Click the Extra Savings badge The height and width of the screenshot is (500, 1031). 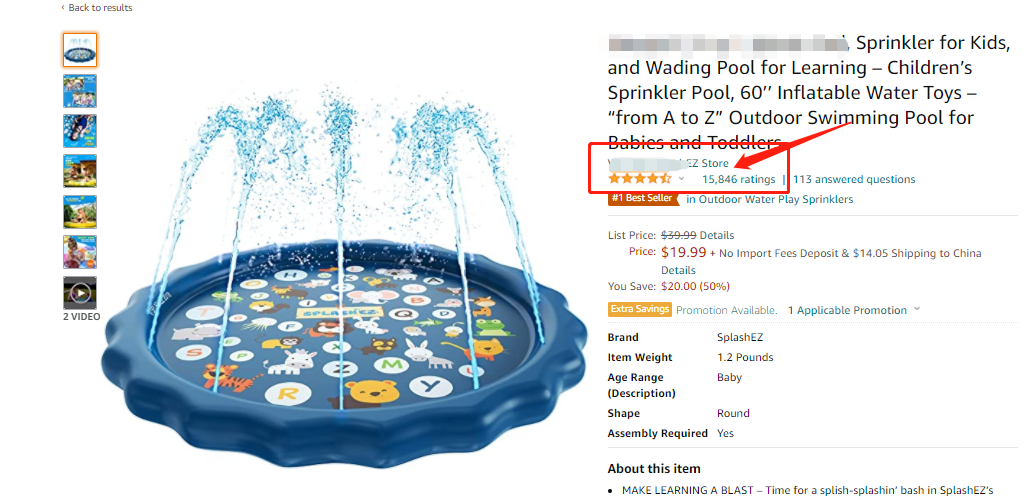pos(639,310)
